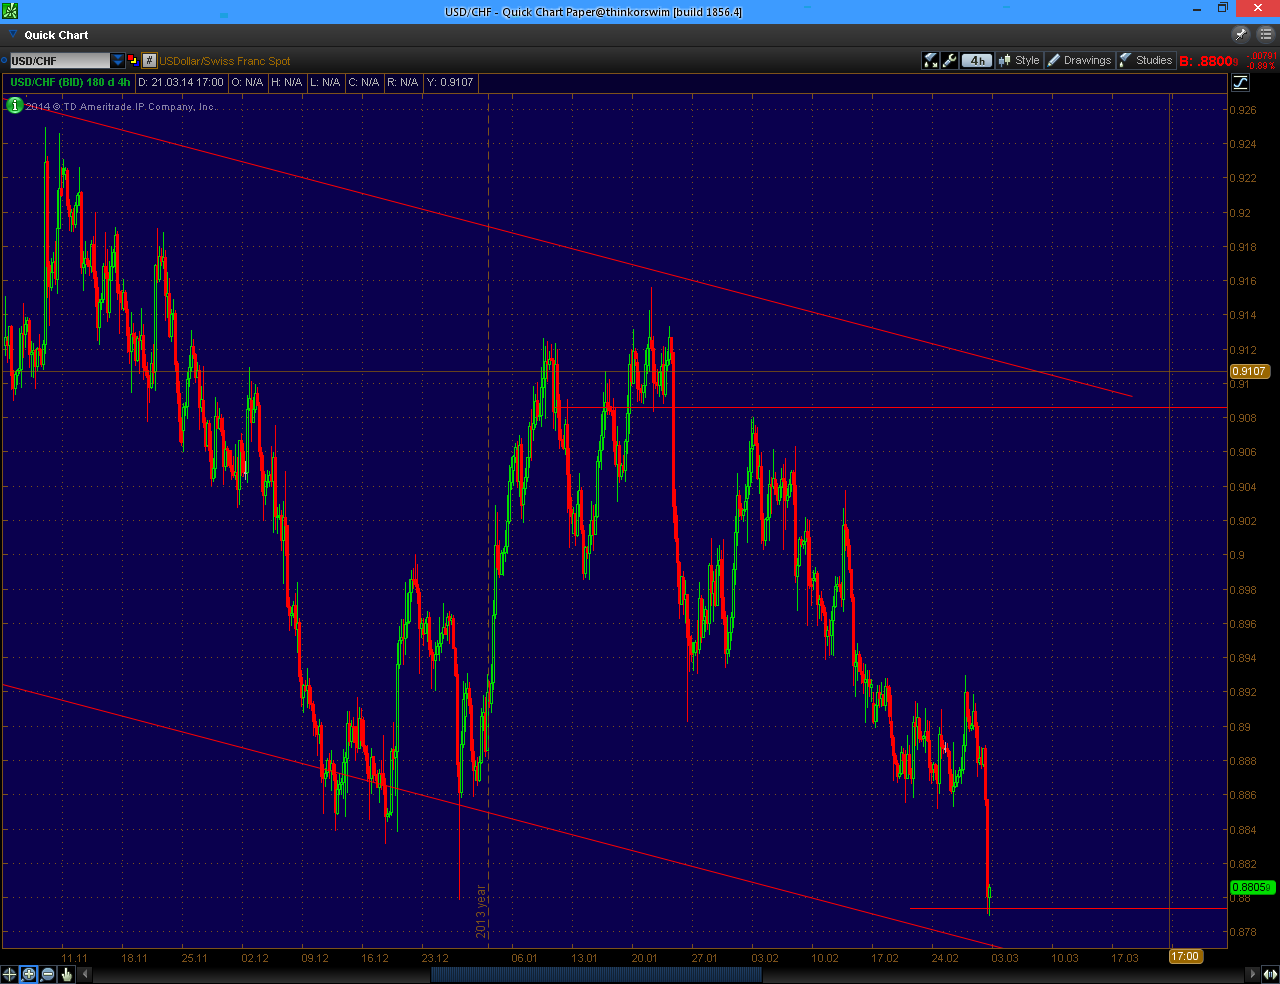Click the 2013 year divider label

pyautogui.click(x=481, y=911)
